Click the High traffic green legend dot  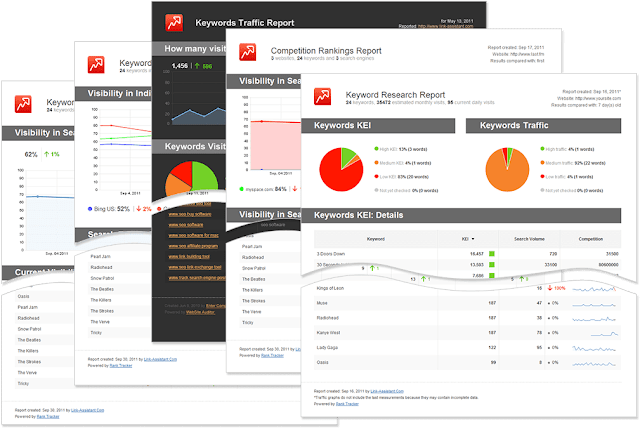point(542,149)
